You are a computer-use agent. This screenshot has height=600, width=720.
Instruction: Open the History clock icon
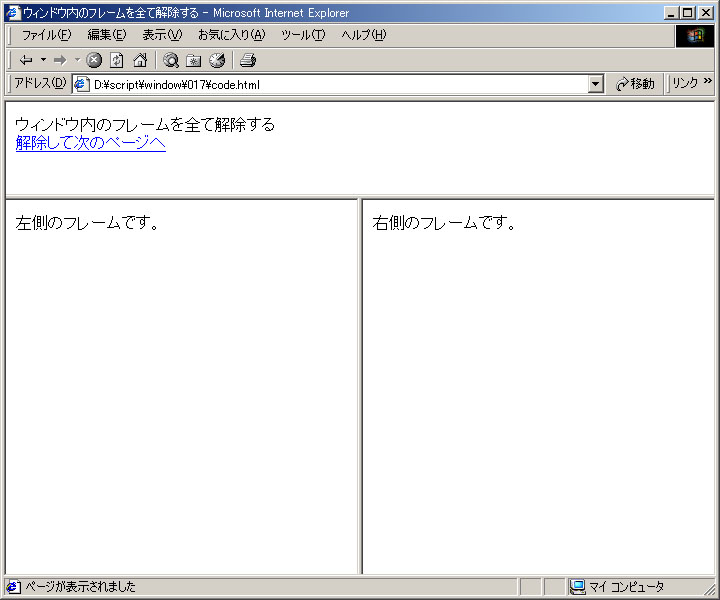click(217, 60)
